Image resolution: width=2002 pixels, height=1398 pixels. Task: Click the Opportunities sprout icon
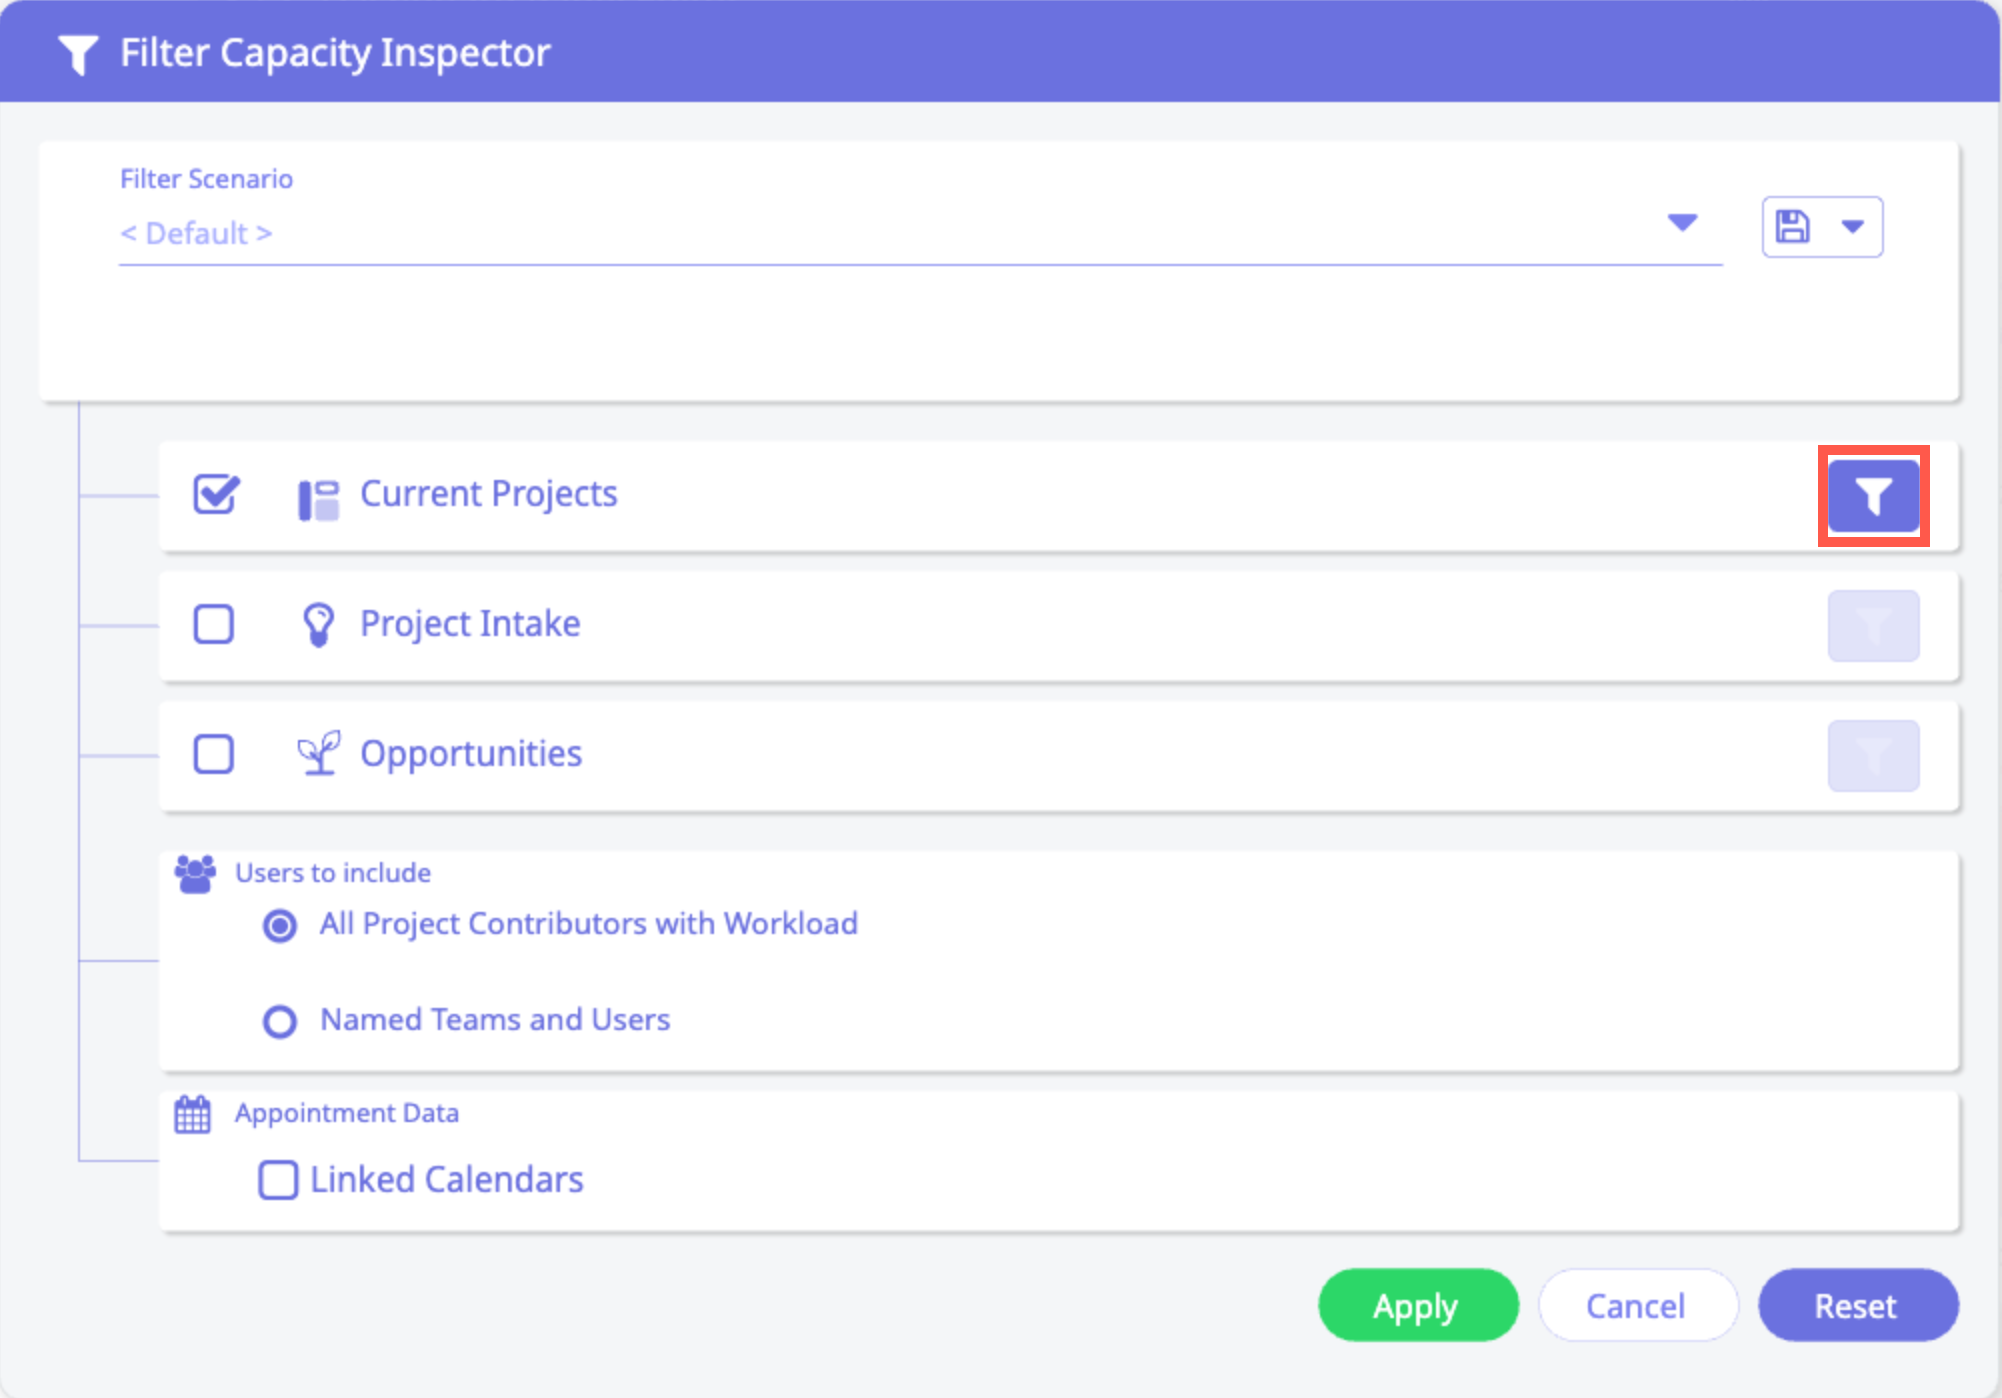(x=318, y=754)
